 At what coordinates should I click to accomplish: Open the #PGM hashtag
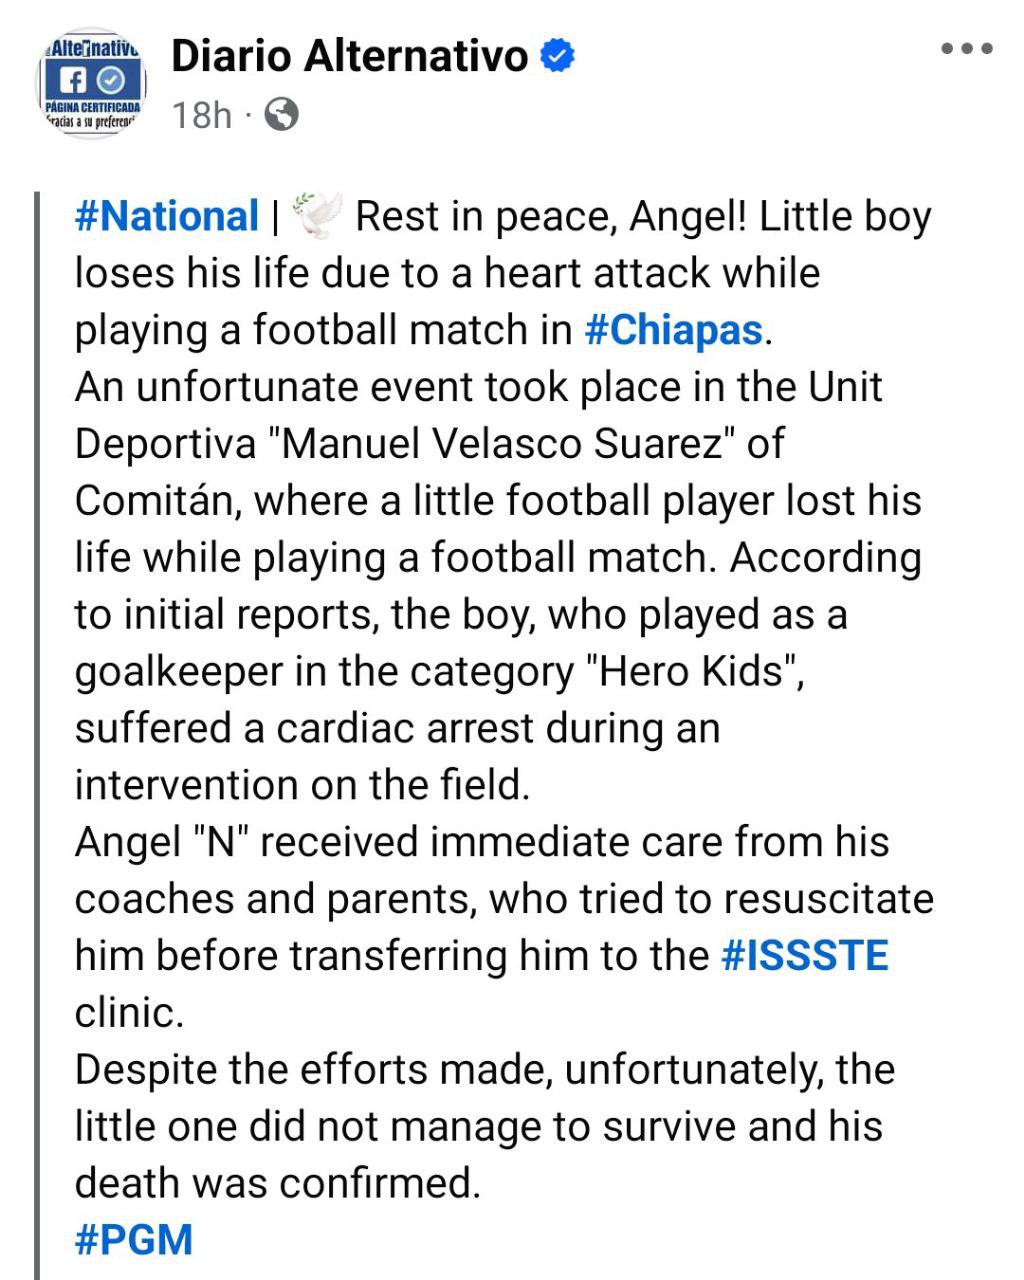click(x=133, y=1239)
